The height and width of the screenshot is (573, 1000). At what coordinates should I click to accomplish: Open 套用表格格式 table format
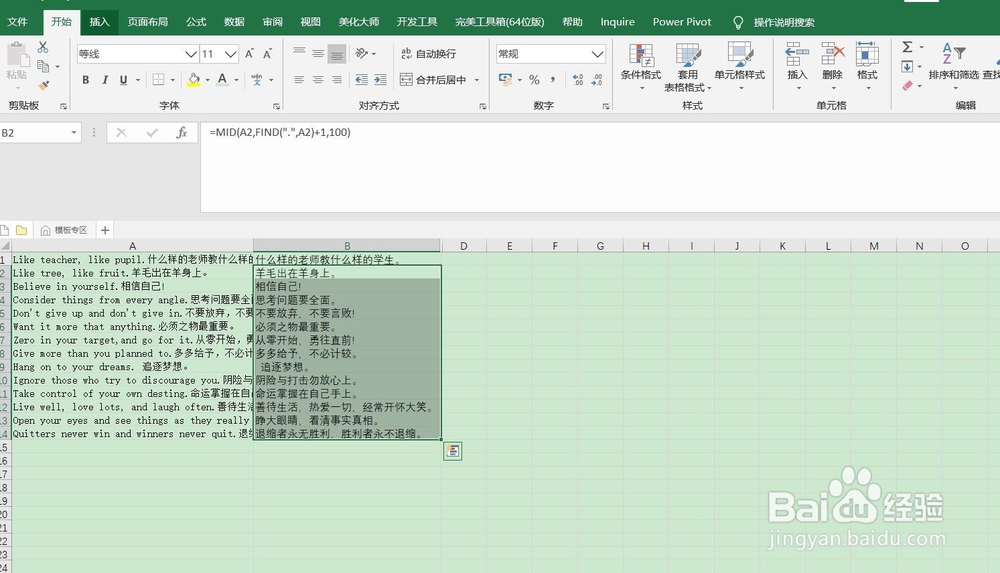(688, 66)
